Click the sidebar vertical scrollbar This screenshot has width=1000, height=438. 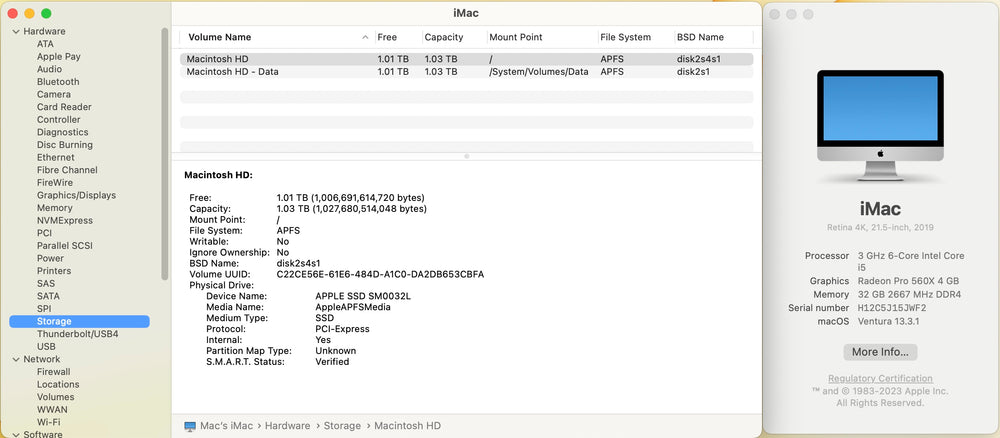coord(165,153)
